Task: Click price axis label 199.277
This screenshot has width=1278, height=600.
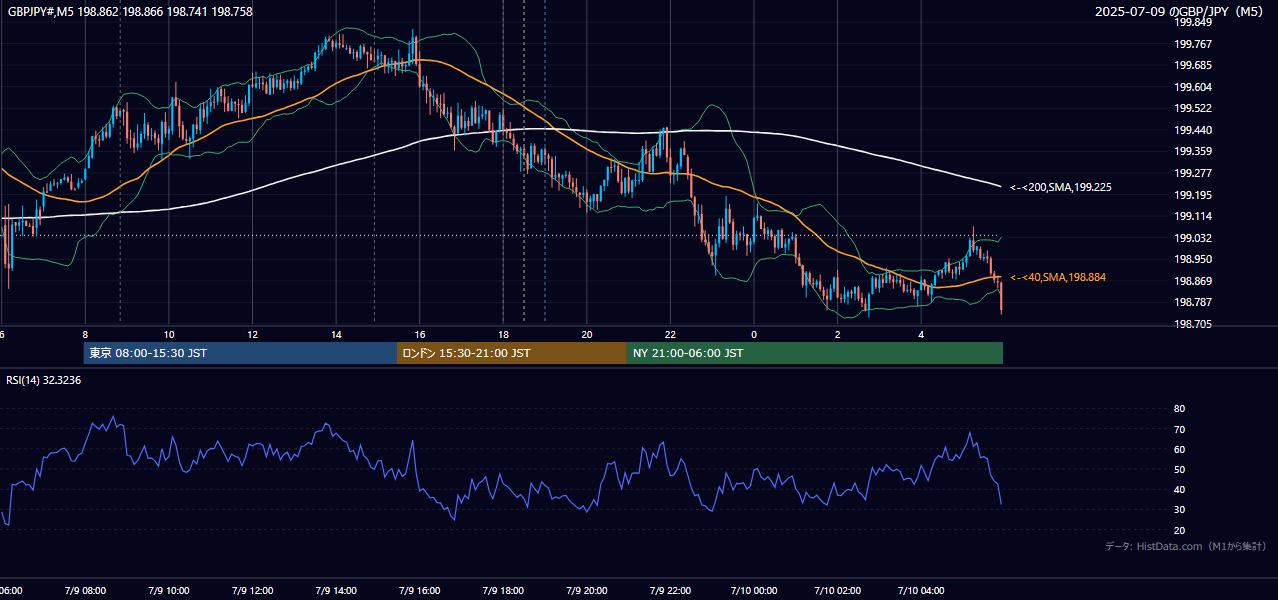Action: click(x=1192, y=173)
